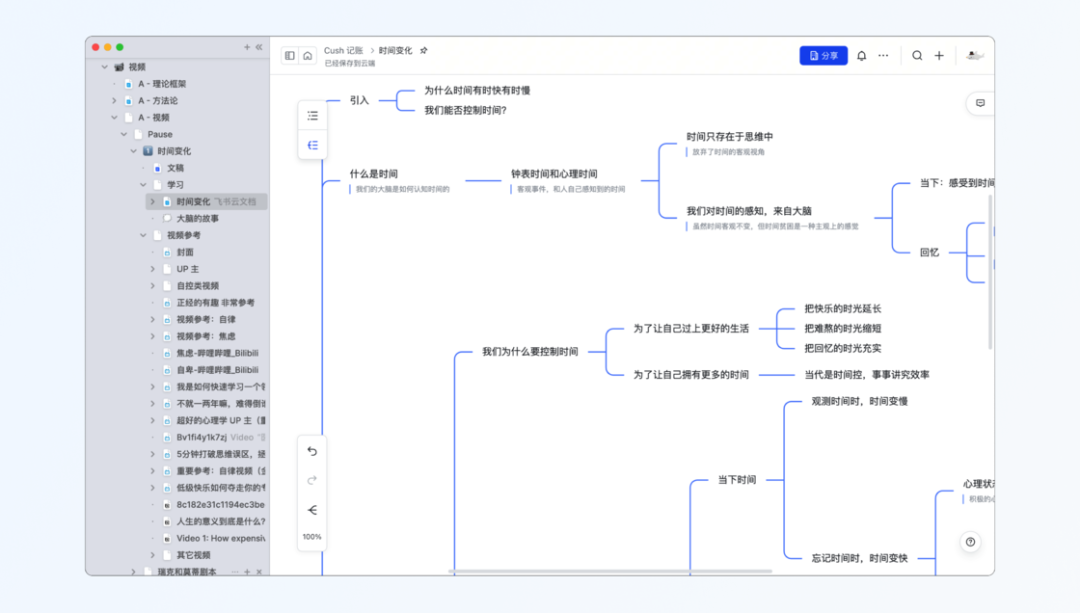Switch to outline list view

coord(313,116)
